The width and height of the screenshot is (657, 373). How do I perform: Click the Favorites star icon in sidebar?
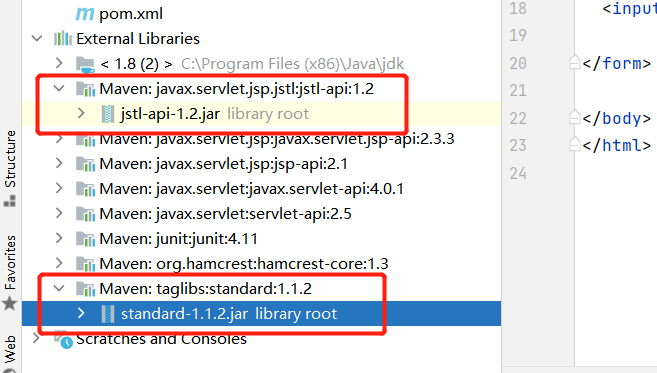coord(10,303)
